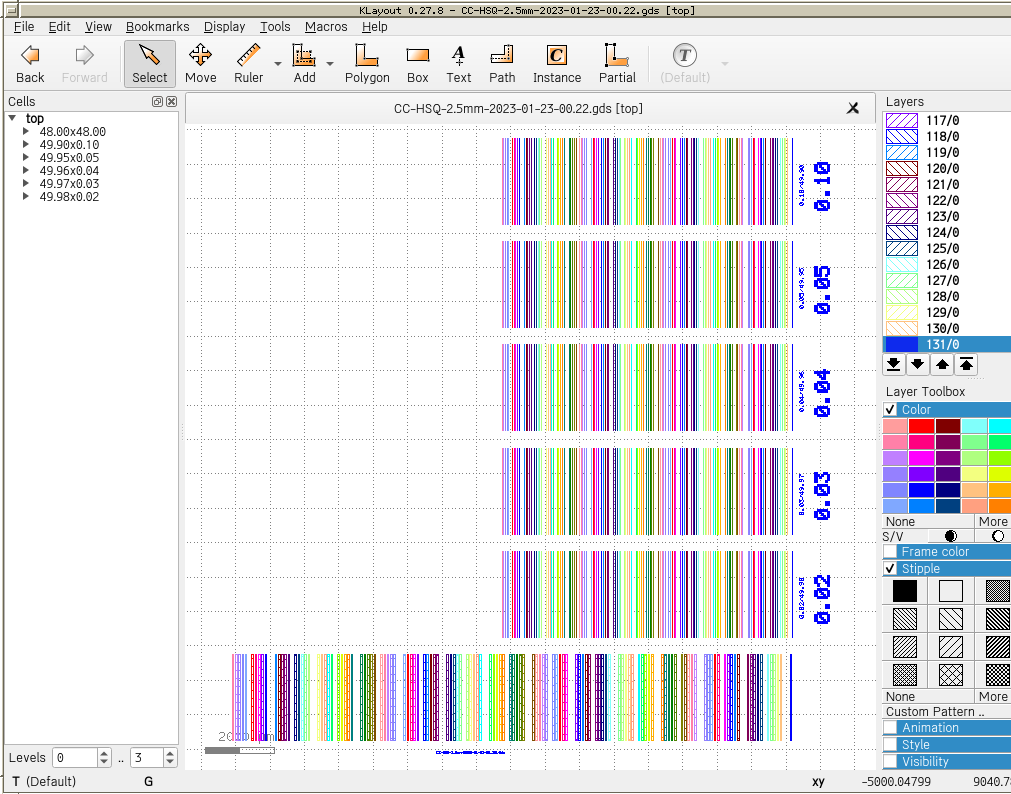Viewport: 1011px width, 794px height.
Task: Select the Path drawing tool
Action: pyautogui.click(x=502, y=63)
